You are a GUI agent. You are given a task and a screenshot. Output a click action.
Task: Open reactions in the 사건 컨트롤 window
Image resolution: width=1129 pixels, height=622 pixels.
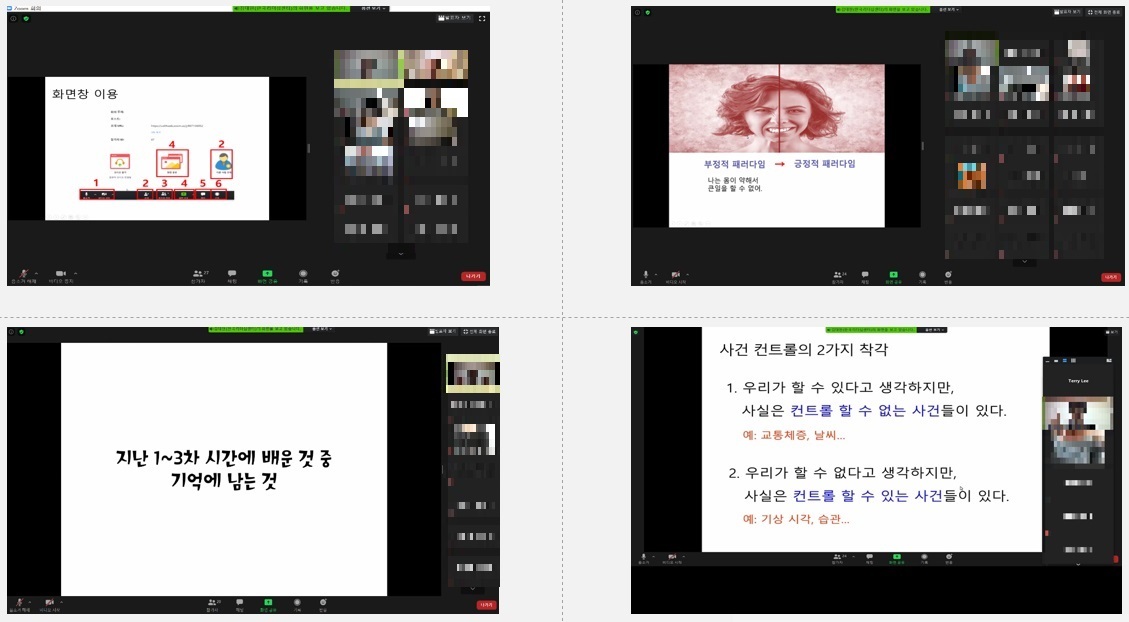point(949,558)
